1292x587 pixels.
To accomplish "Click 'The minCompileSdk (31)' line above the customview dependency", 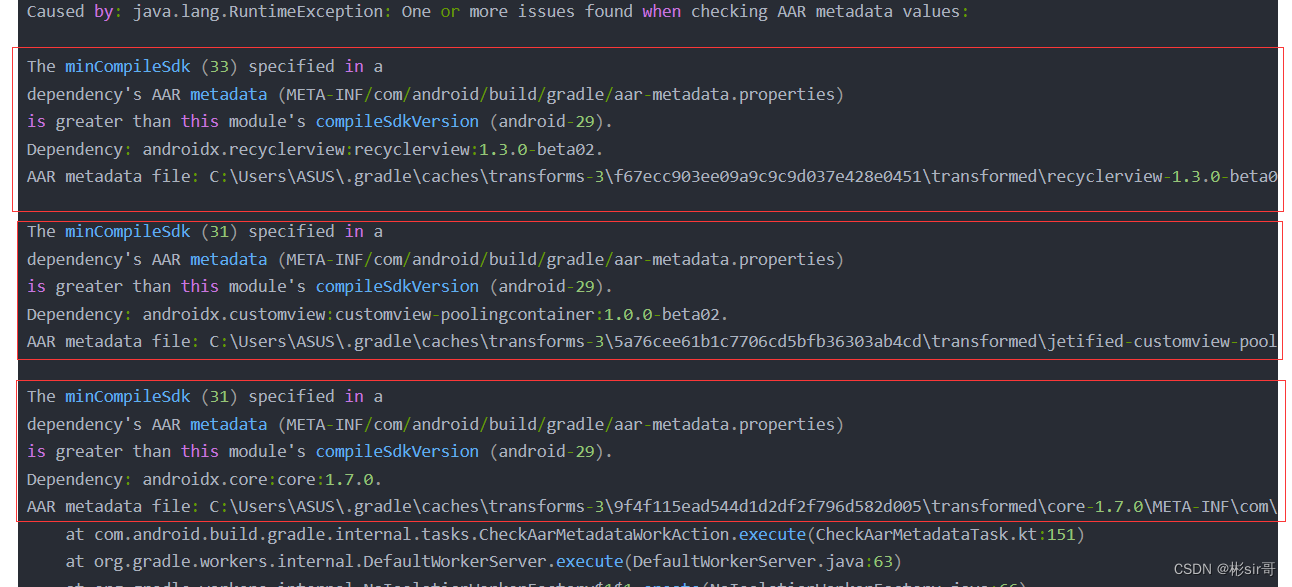I will [x=205, y=231].
